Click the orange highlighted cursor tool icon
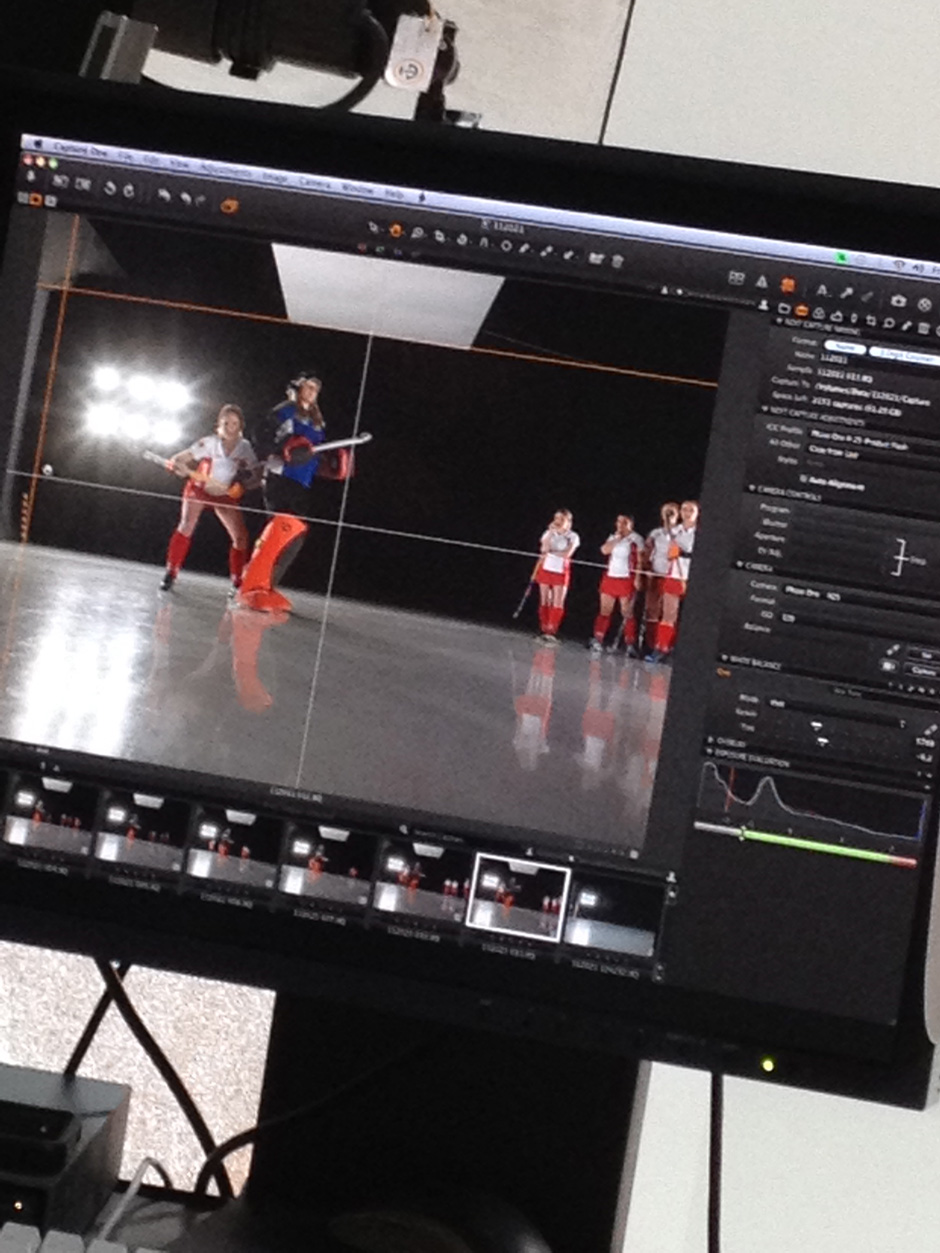The width and height of the screenshot is (940, 1253). pos(396,230)
